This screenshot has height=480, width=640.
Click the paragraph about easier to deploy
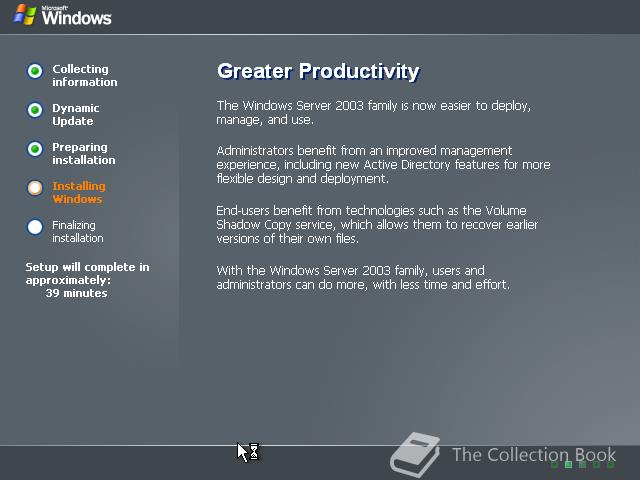coord(373,113)
